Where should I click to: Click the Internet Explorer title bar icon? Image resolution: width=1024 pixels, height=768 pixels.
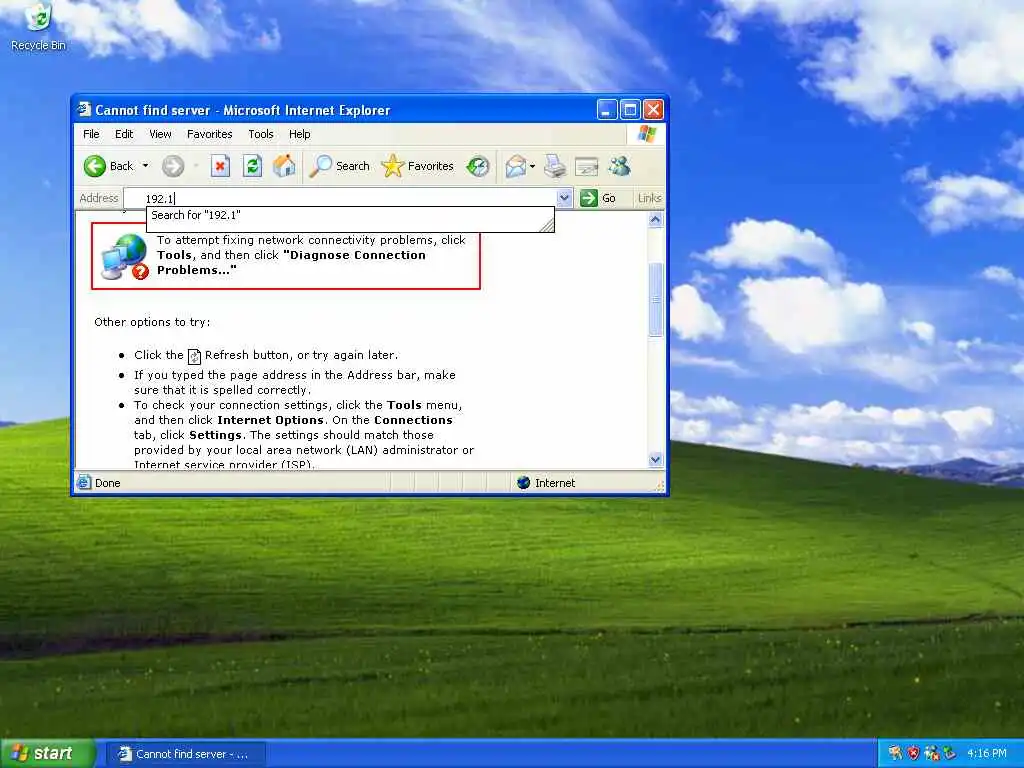pos(84,110)
